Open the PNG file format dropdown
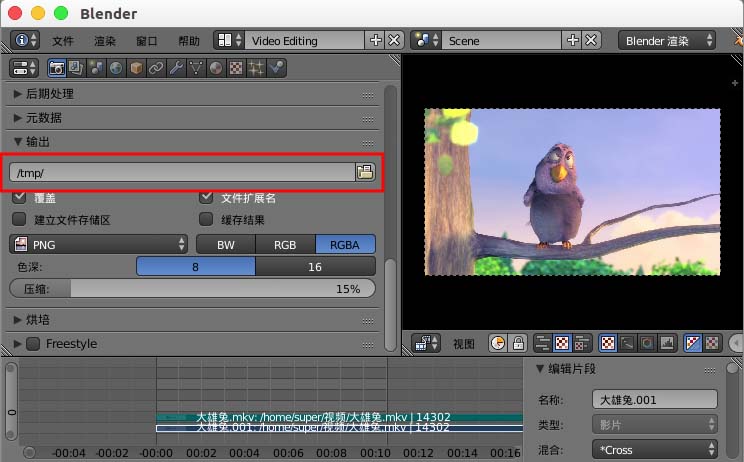Image resolution: width=744 pixels, height=462 pixels. 99,244
